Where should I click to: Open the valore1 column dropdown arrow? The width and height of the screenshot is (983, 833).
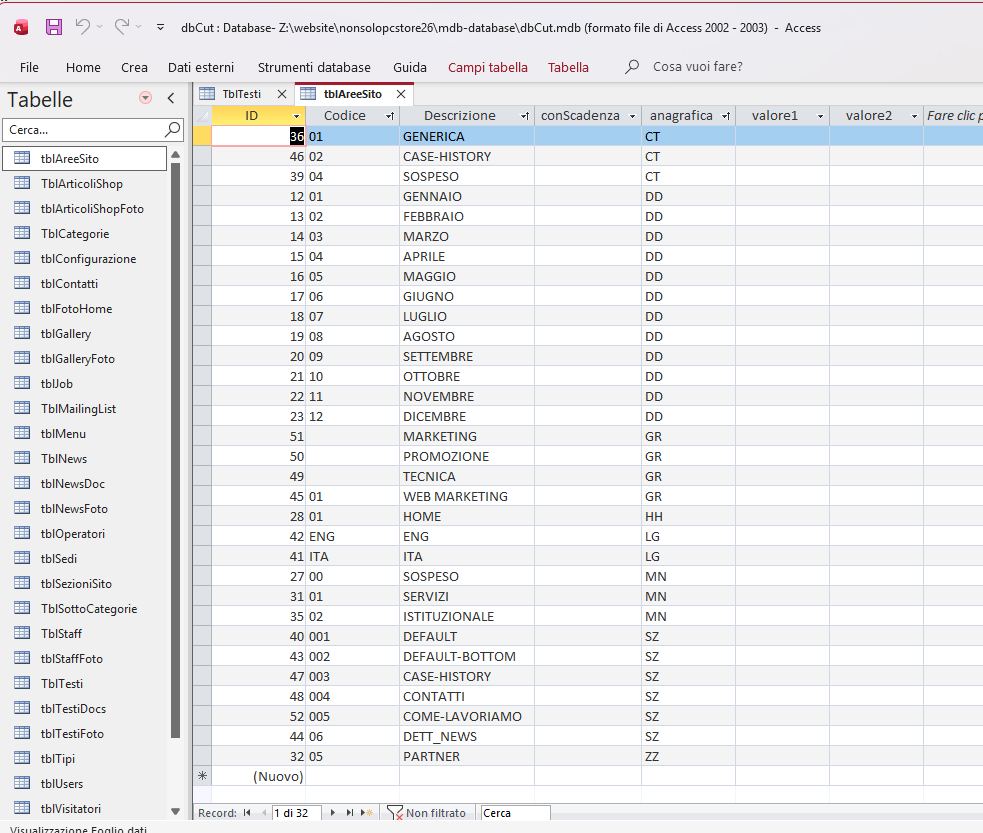pyautogui.click(x=820, y=116)
